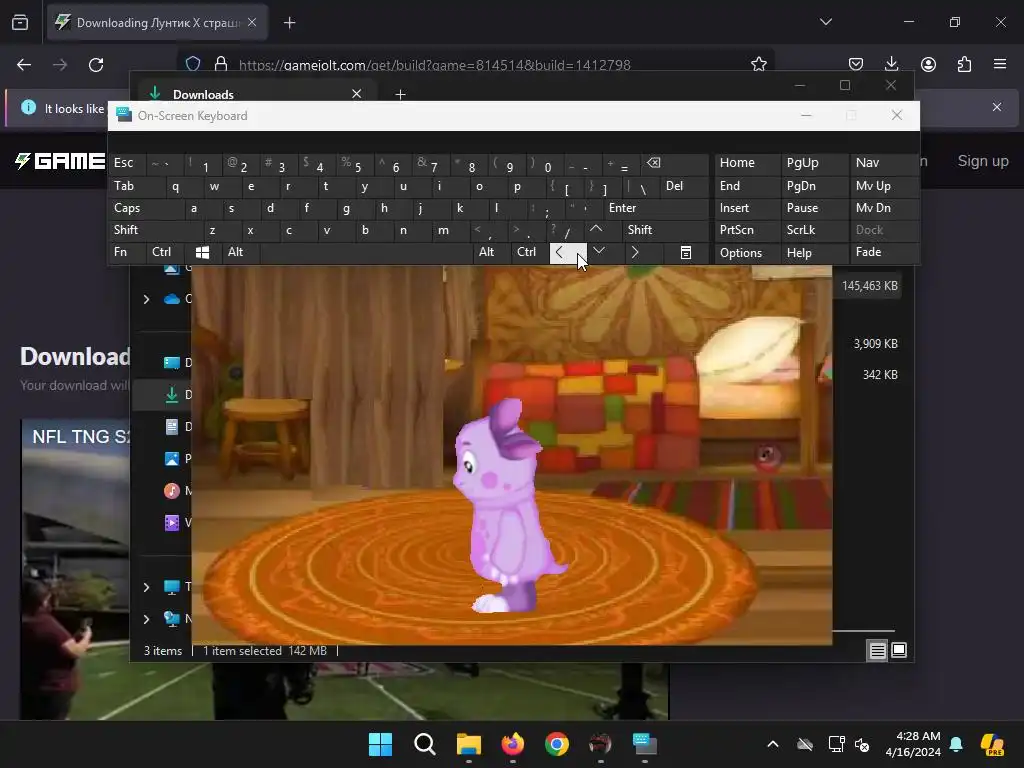Show hidden system tray icons
The height and width of the screenshot is (768, 1024).
point(773,744)
